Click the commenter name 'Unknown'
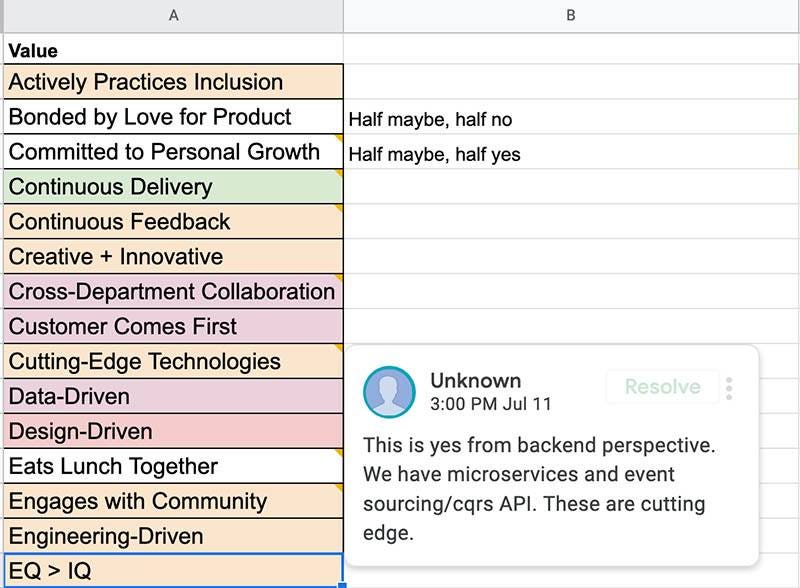800x588 pixels. tap(476, 381)
